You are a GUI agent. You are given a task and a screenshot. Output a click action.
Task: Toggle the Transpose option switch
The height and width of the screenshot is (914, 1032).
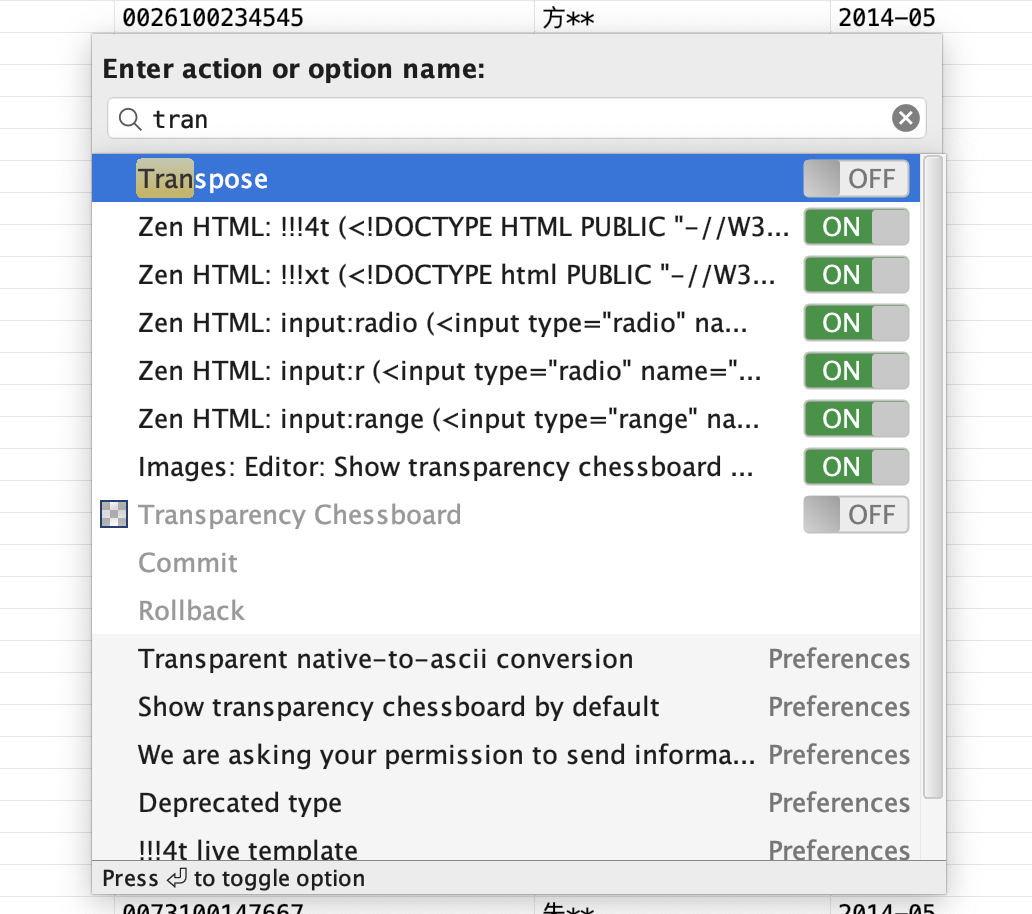pos(856,179)
